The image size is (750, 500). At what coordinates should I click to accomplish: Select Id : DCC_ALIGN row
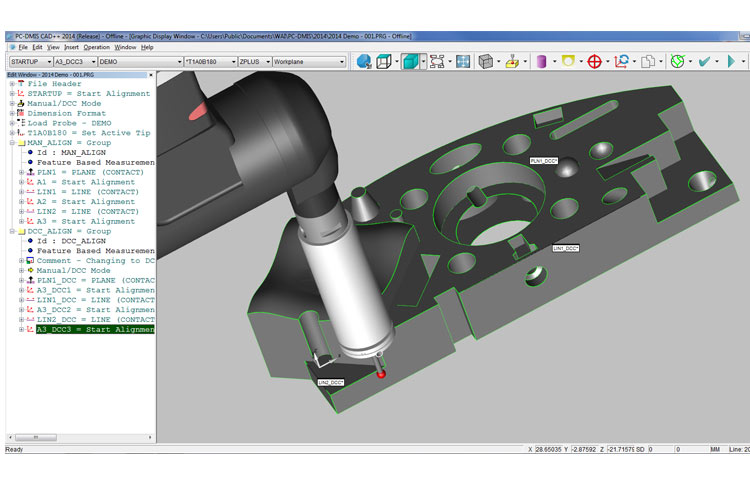71,241
